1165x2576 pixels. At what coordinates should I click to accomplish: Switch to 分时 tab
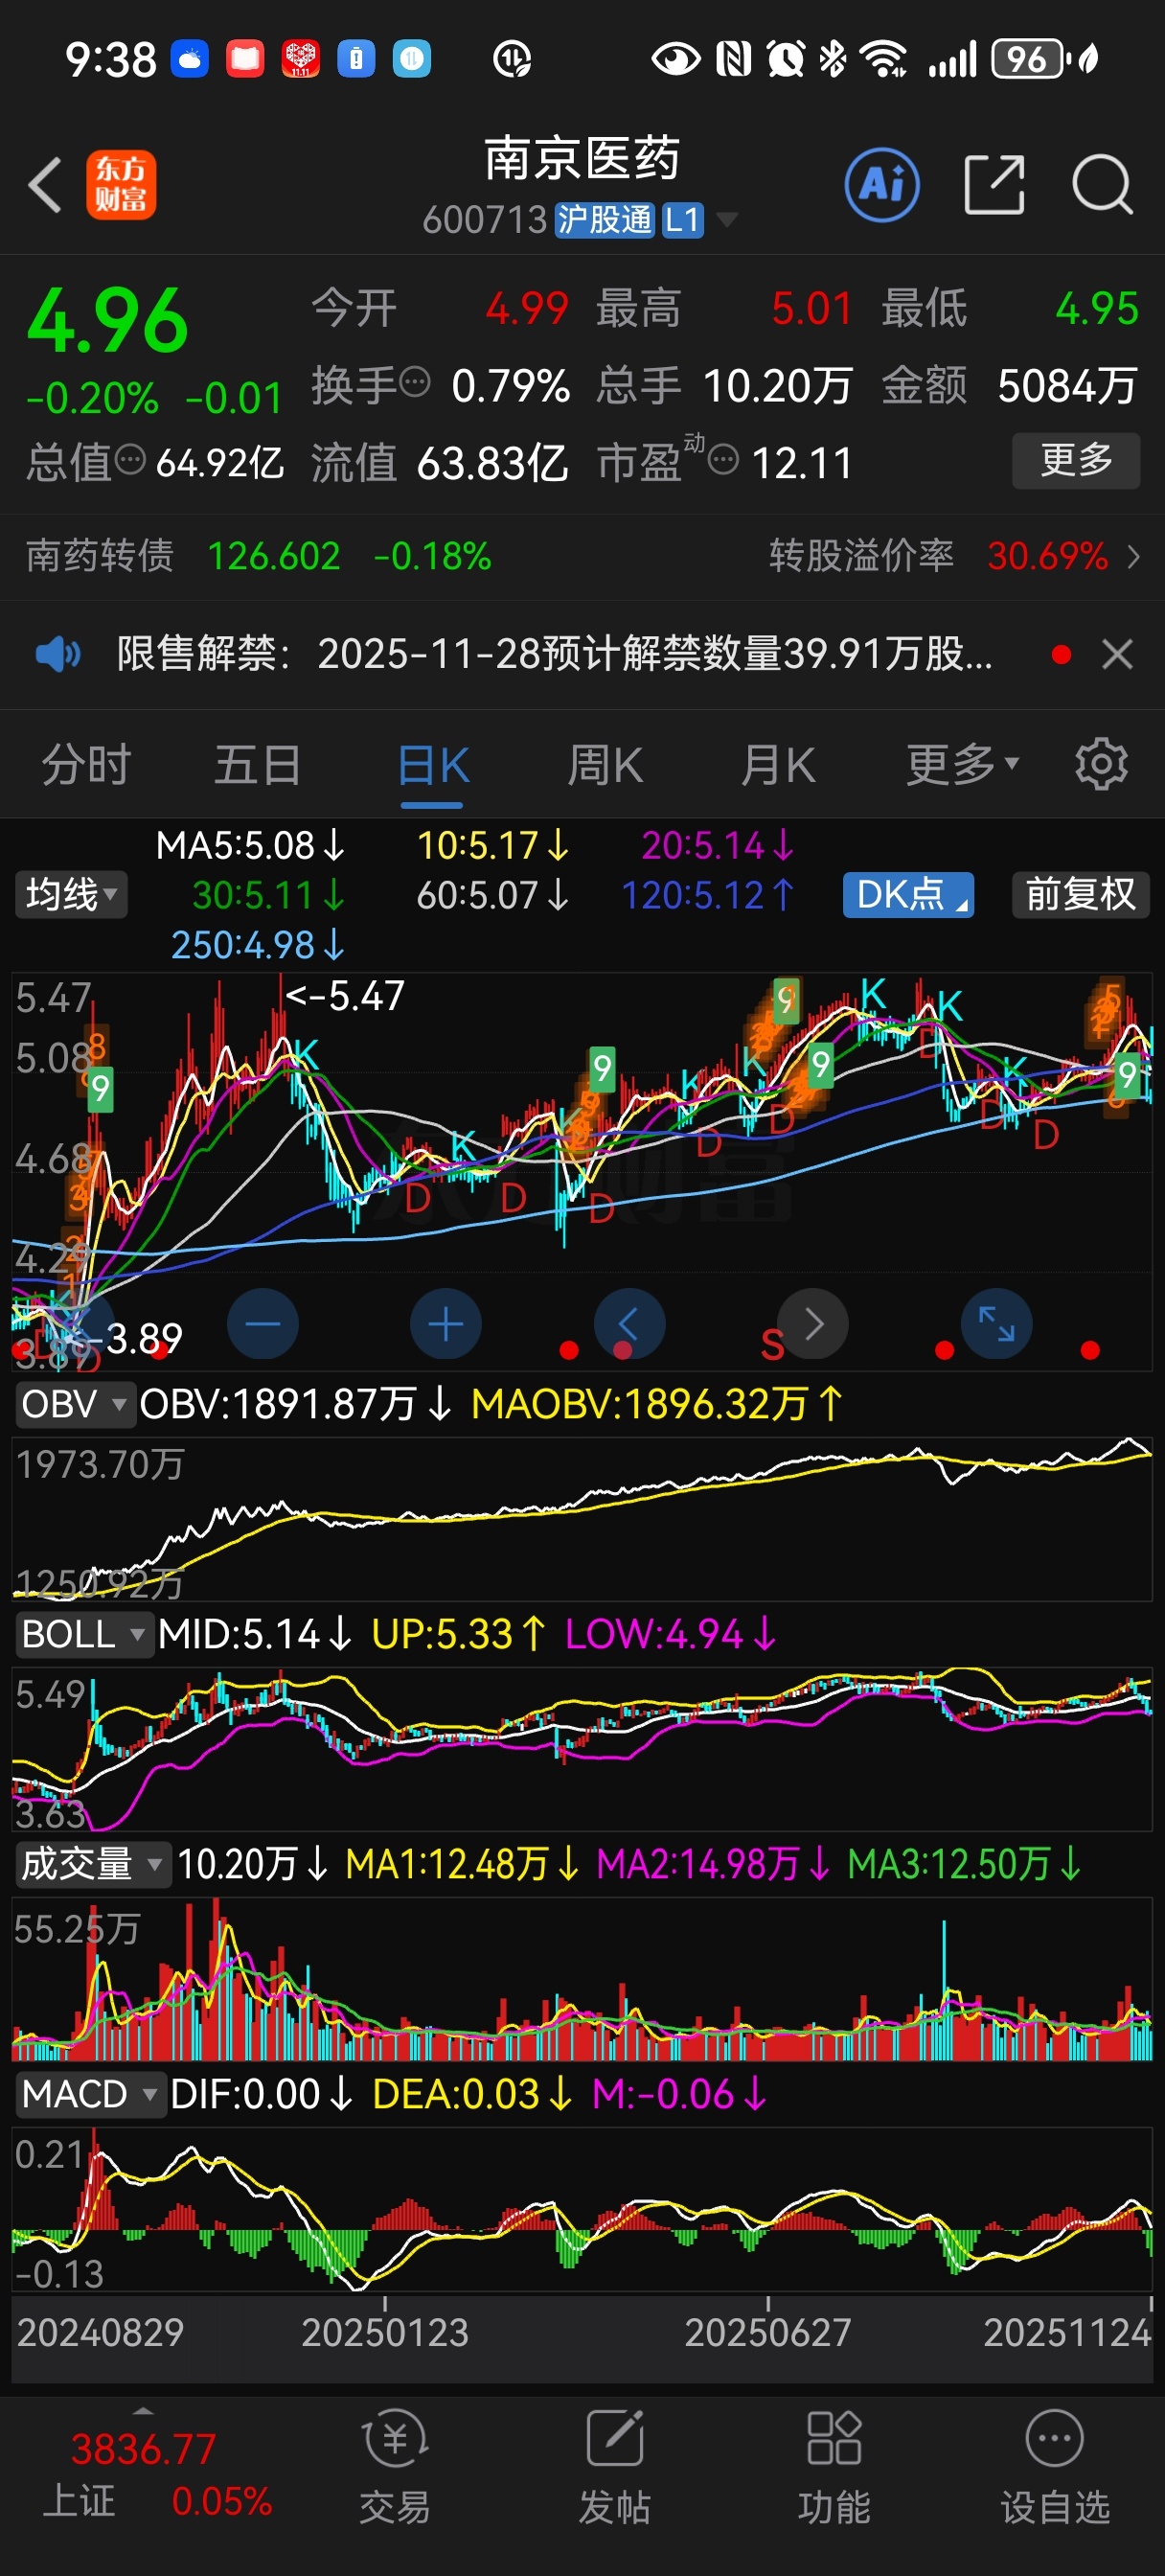[86, 765]
